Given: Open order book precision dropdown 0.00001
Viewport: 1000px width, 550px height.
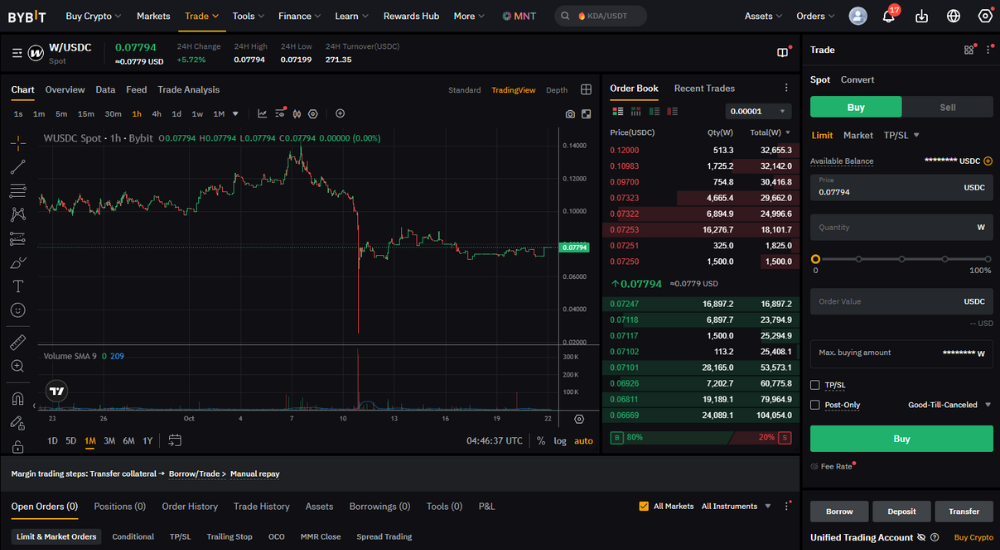Looking at the screenshot, I should click(x=758, y=111).
